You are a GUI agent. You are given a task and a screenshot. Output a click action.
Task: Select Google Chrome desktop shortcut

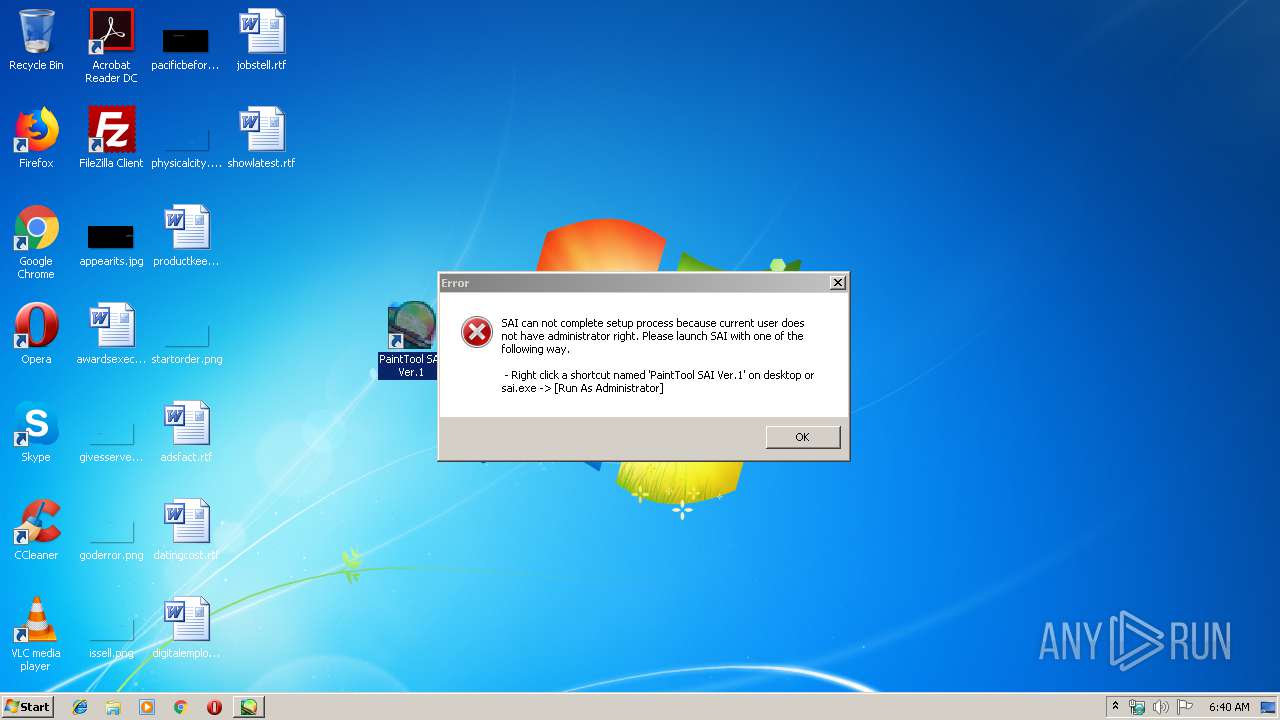pos(36,242)
